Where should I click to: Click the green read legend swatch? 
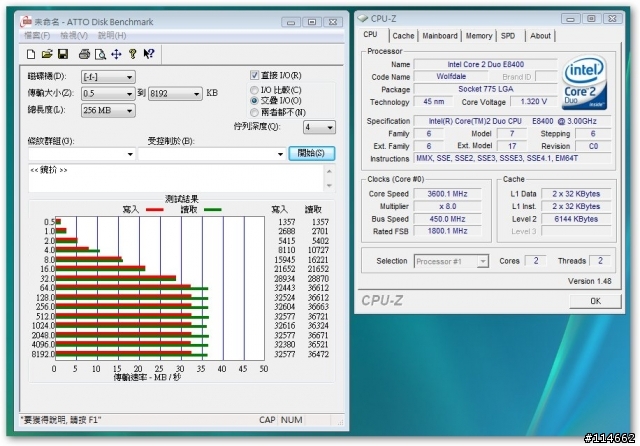point(213,210)
